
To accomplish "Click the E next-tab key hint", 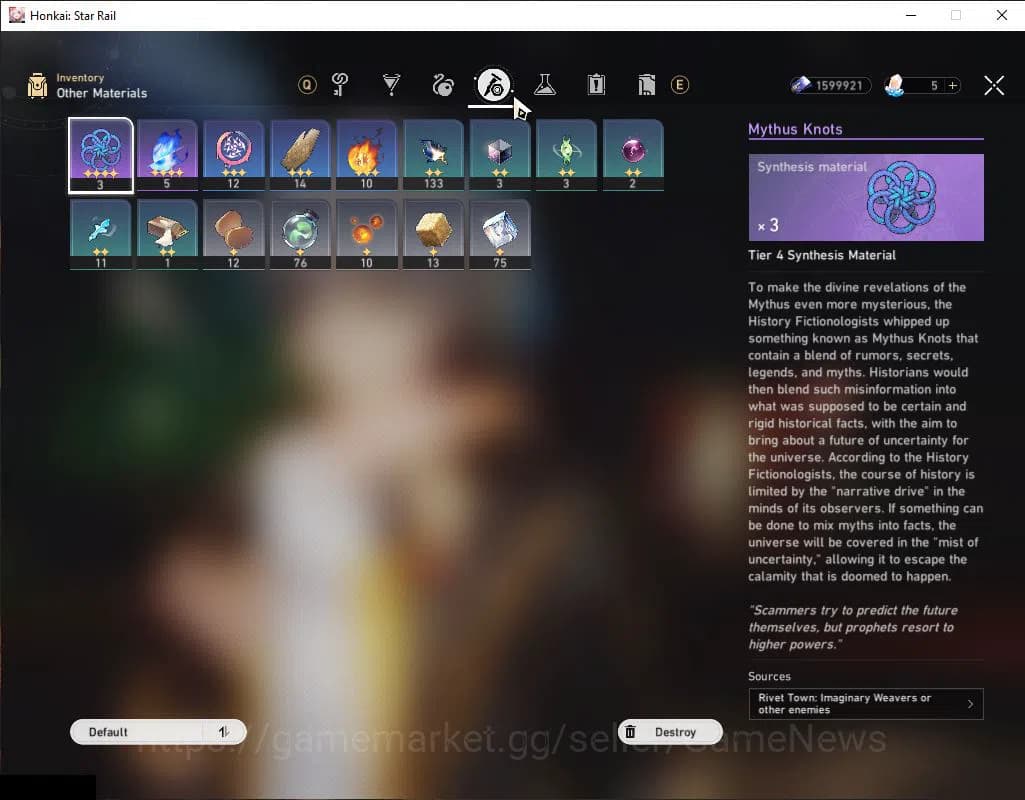I will click(680, 84).
